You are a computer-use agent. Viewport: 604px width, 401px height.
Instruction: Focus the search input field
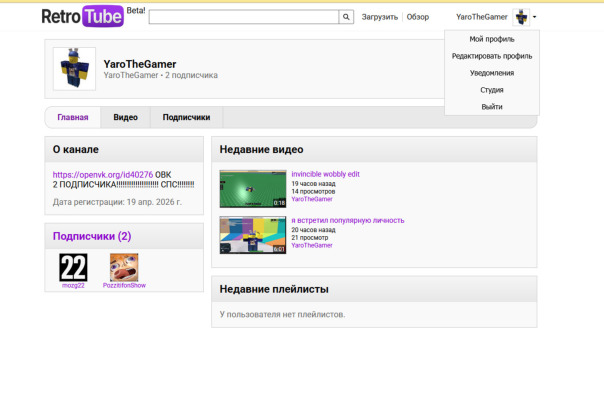244,17
